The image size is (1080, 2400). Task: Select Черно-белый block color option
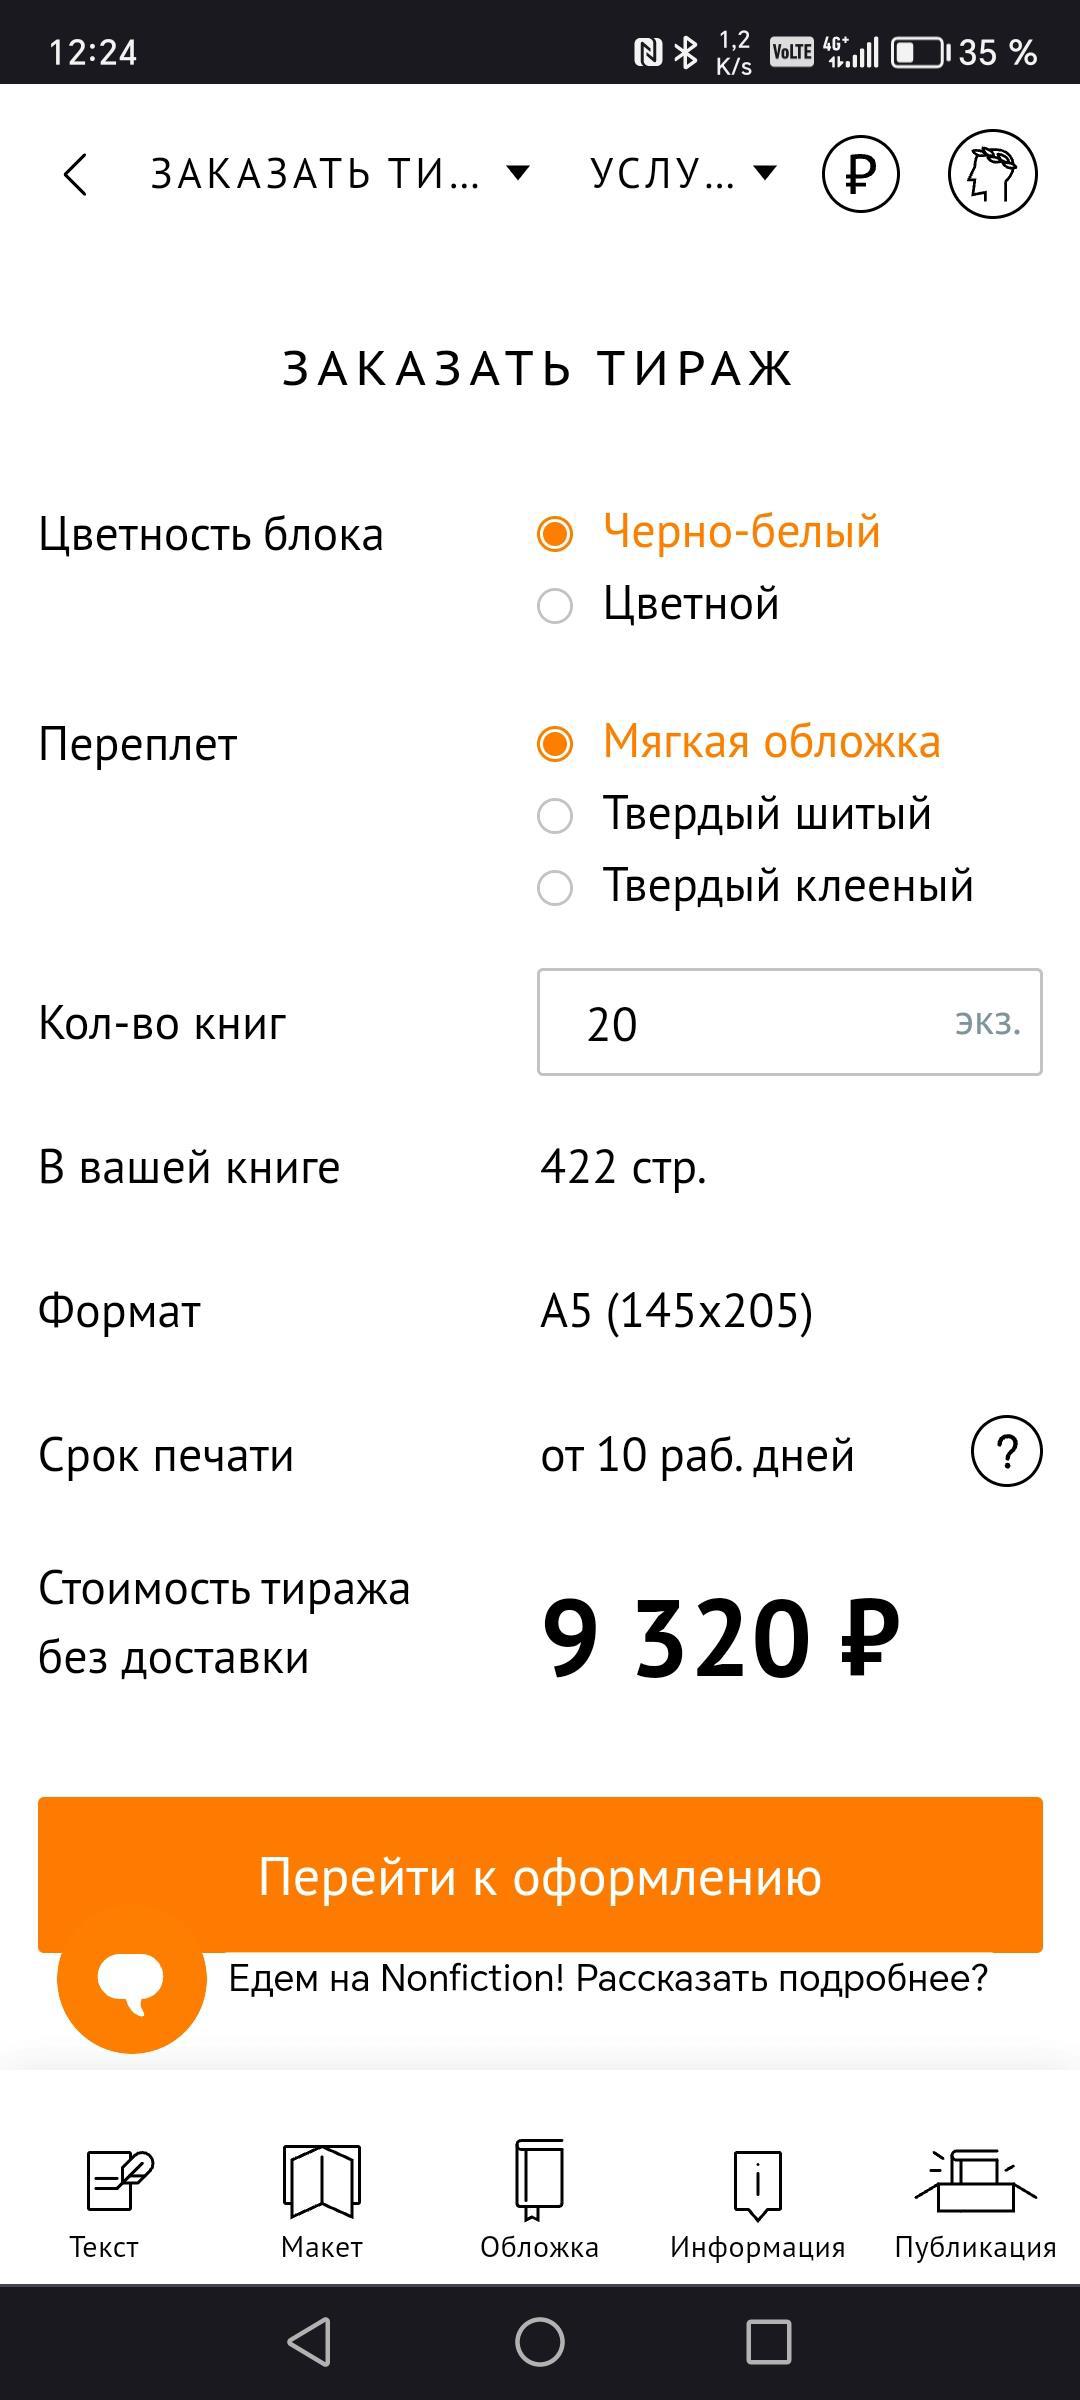[x=556, y=534]
